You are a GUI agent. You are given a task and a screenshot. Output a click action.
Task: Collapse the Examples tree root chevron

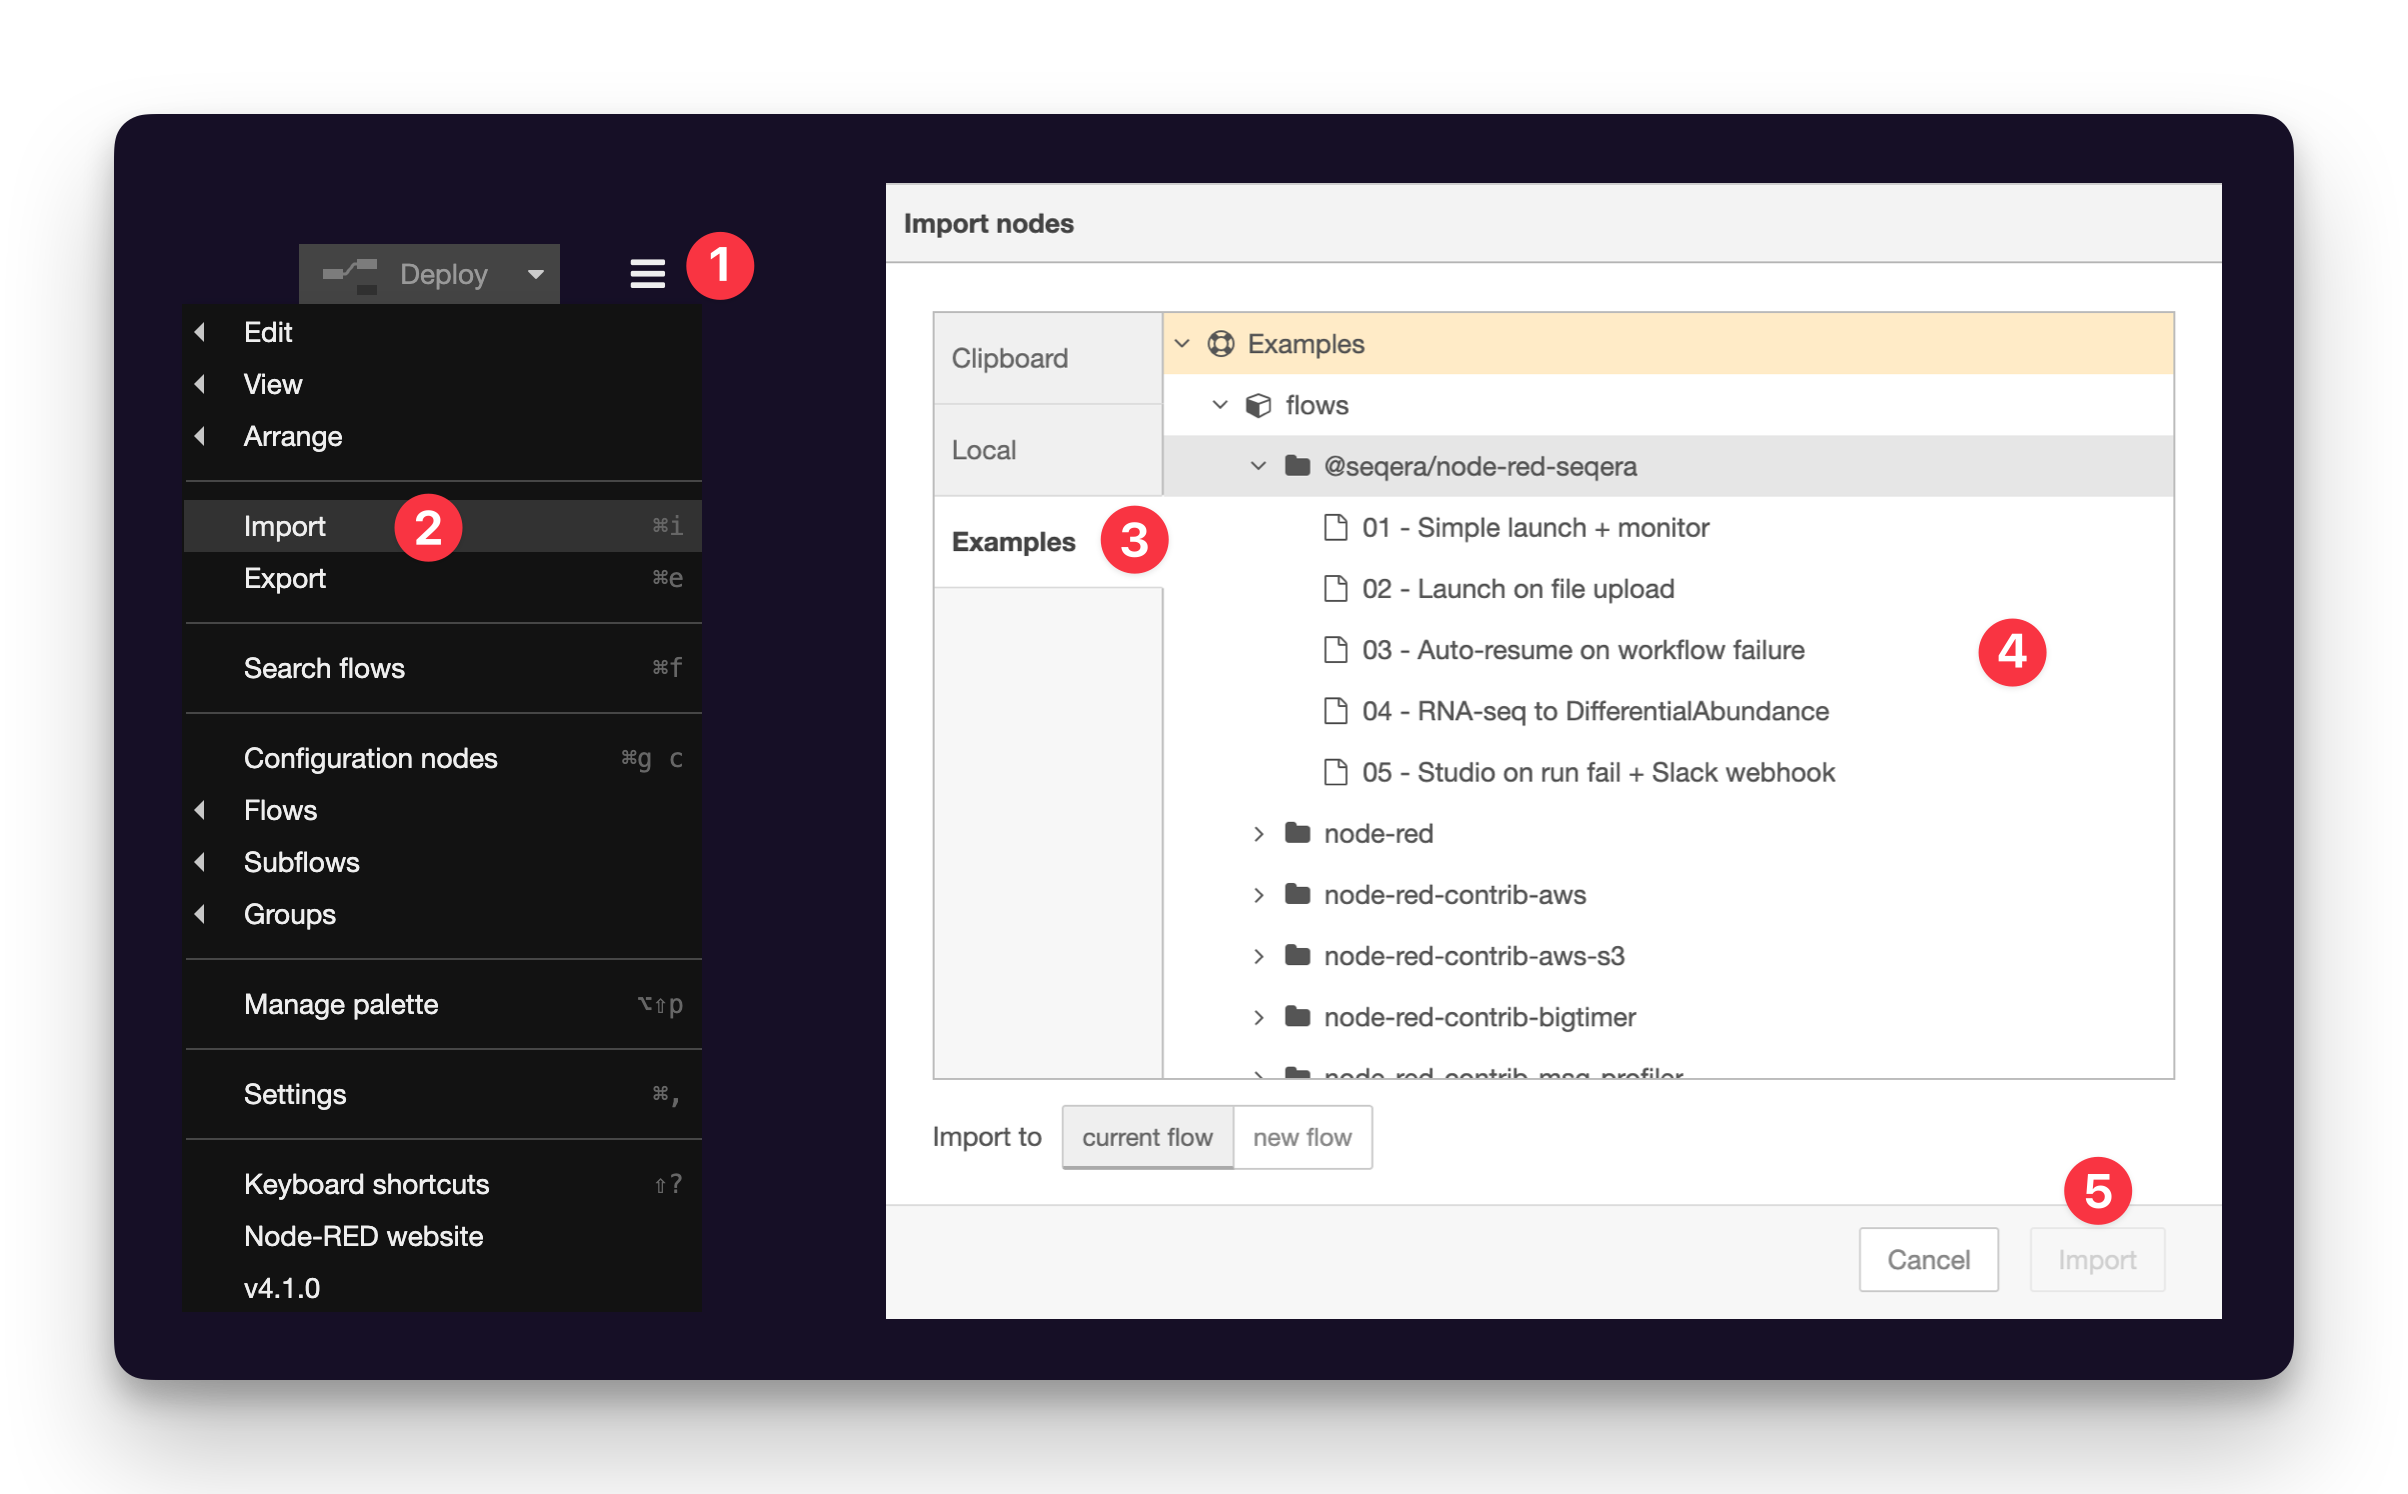pos(1182,343)
